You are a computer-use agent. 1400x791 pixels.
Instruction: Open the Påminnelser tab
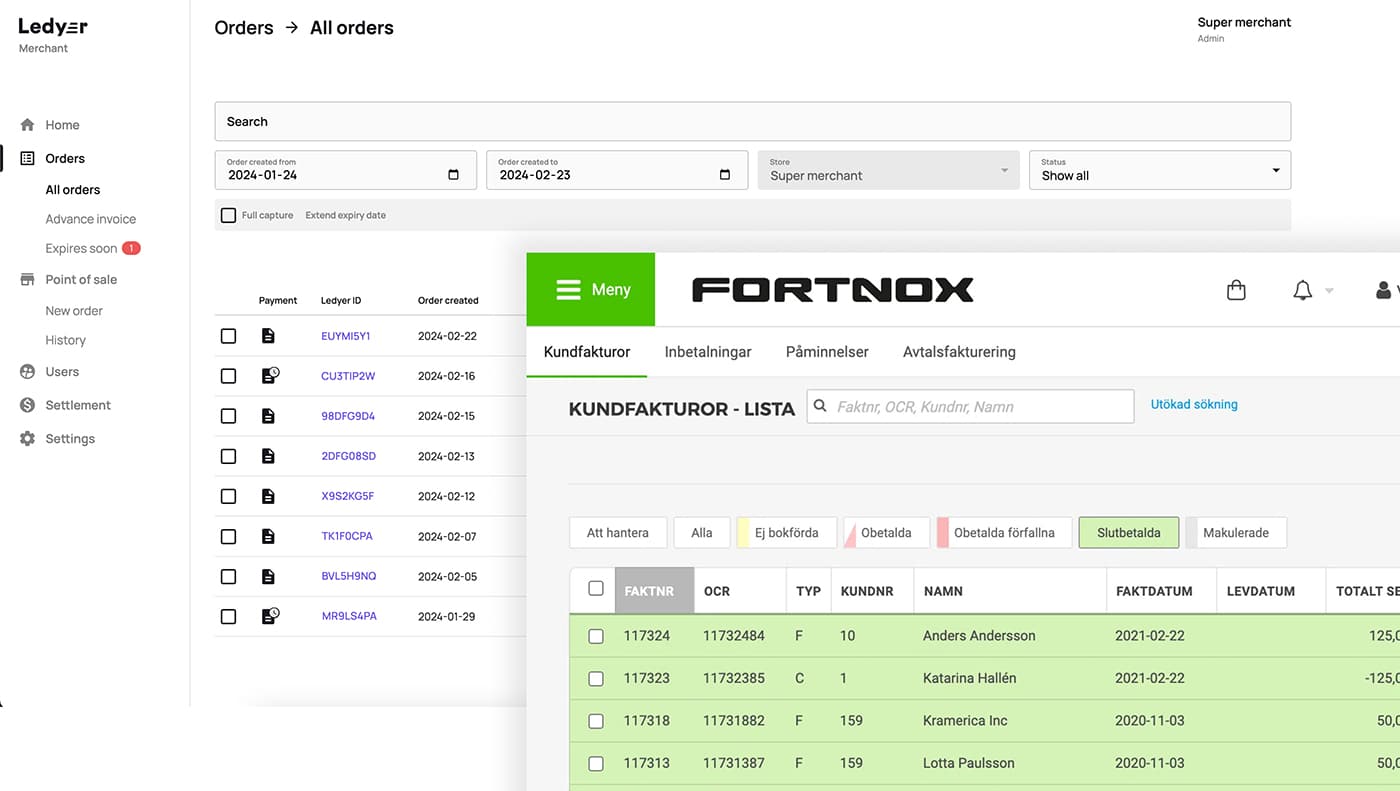pos(827,352)
